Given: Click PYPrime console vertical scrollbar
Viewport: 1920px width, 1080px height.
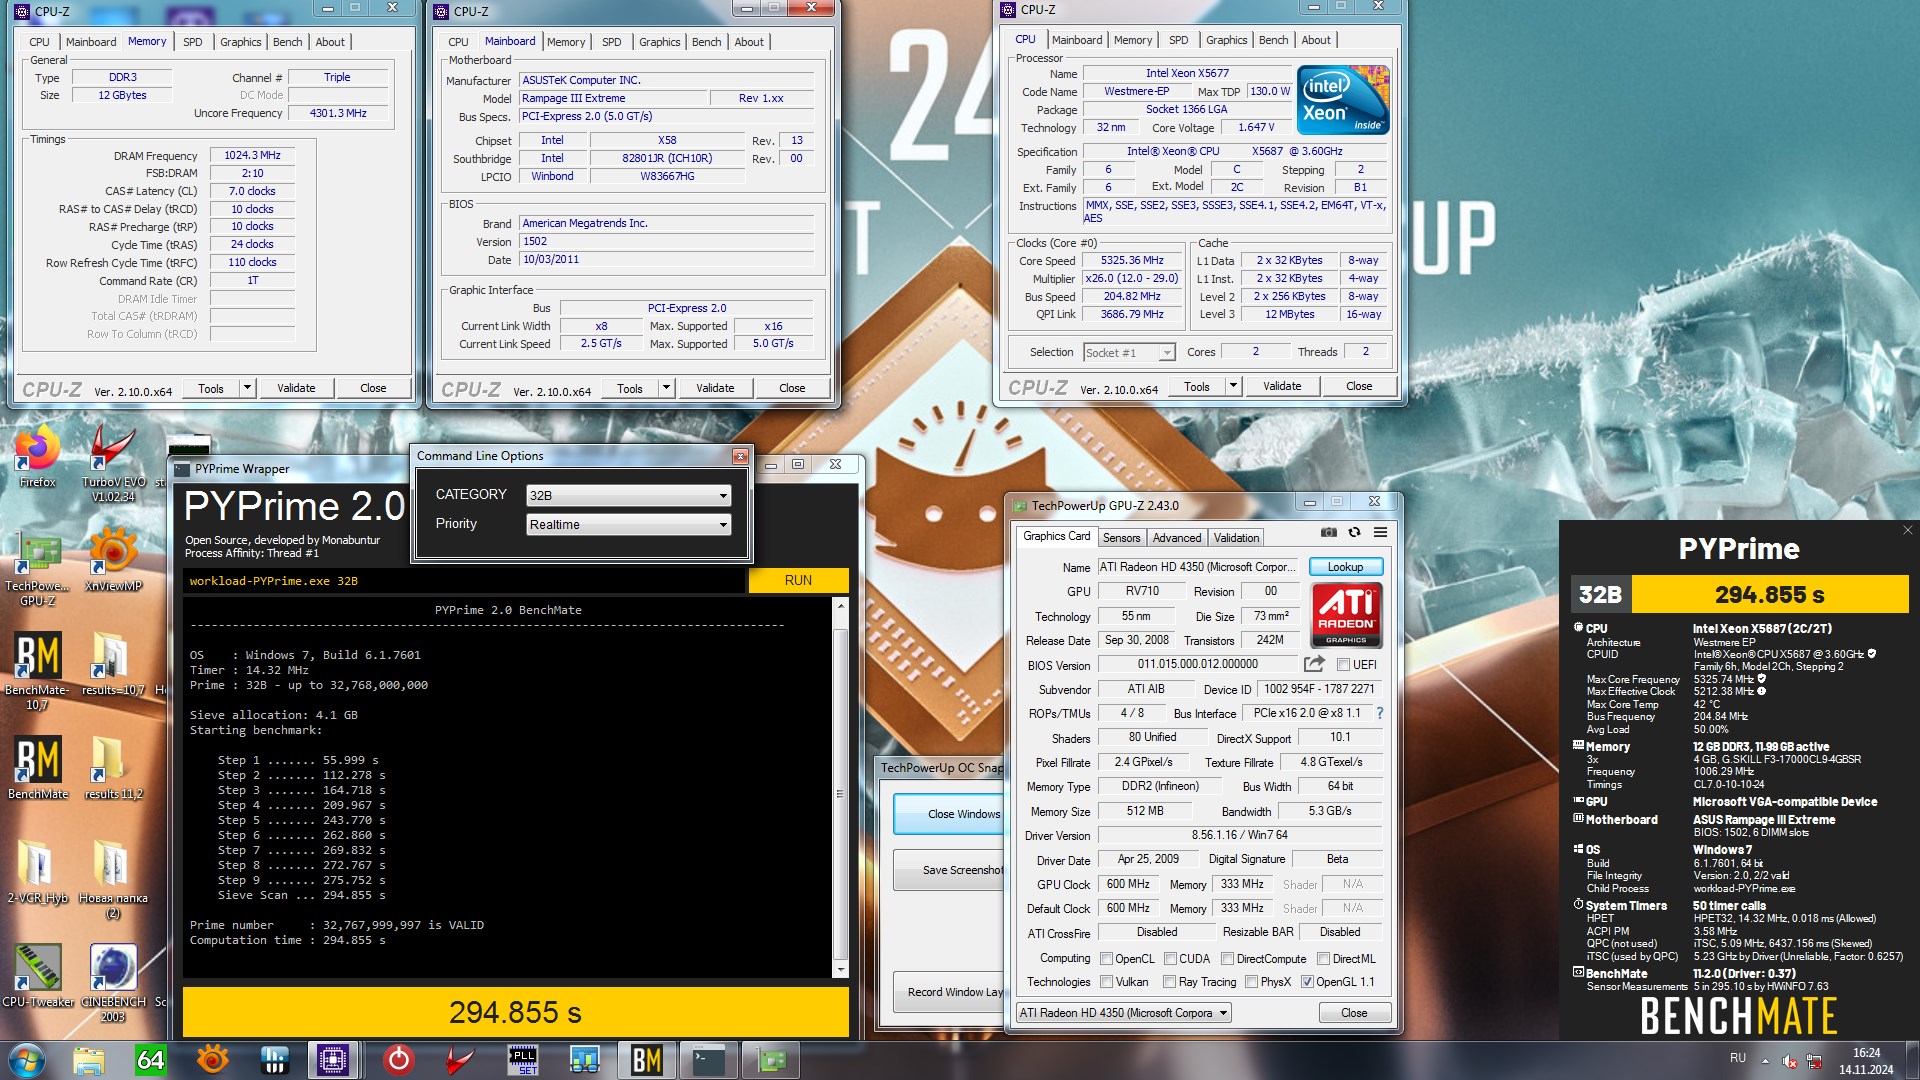Looking at the screenshot, I should click(x=840, y=788).
